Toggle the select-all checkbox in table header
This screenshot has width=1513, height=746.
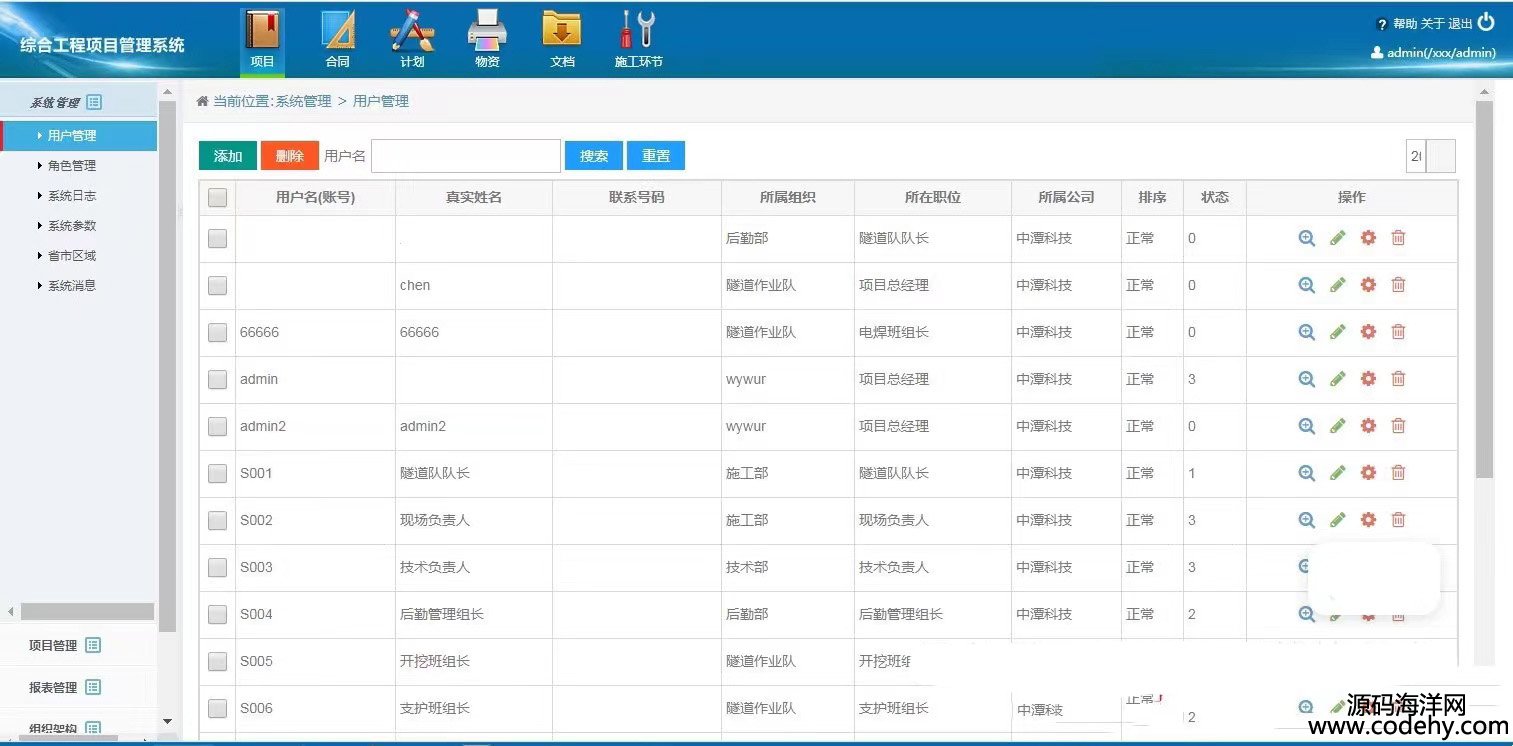tap(217, 198)
